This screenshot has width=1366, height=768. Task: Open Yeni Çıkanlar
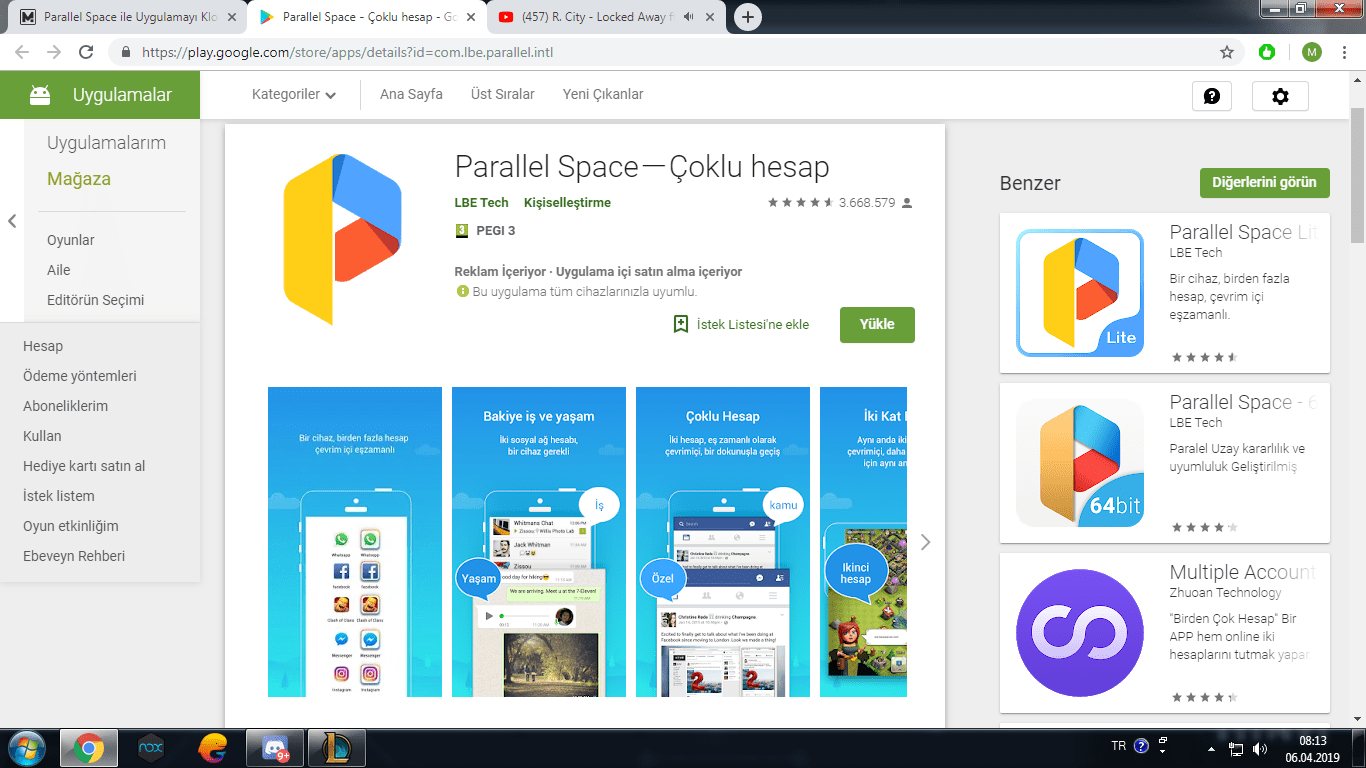pyautogui.click(x=603, y=94)
